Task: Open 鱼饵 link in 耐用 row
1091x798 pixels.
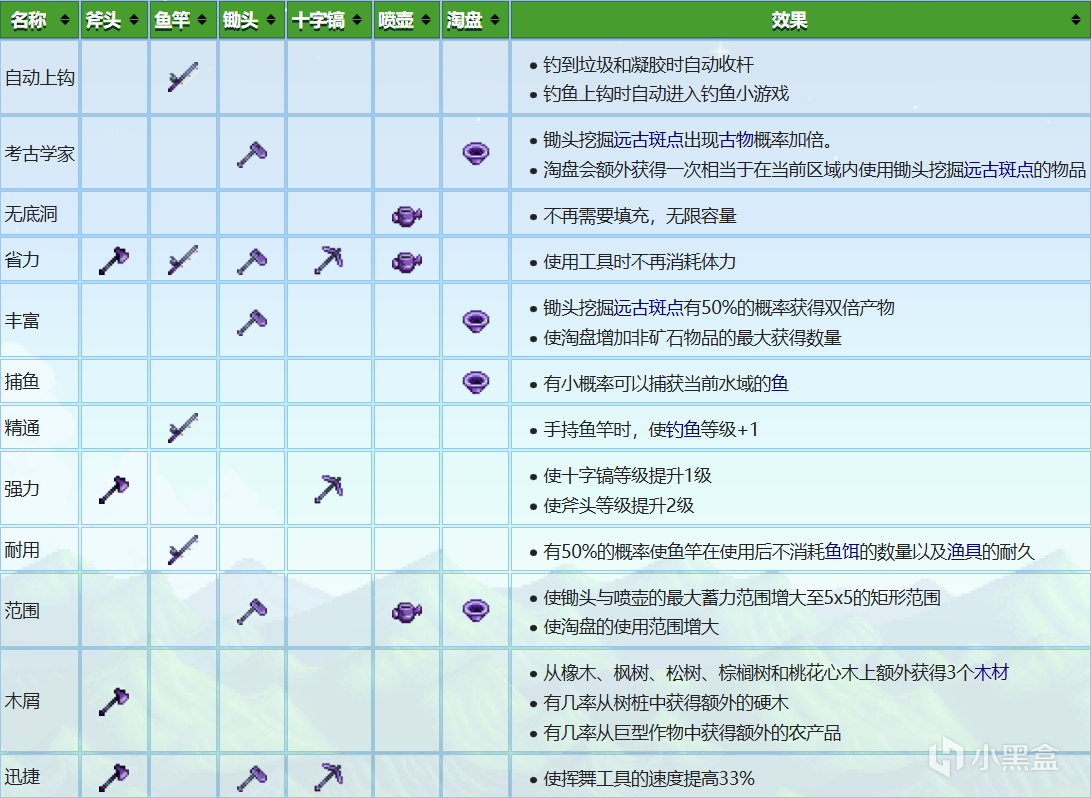Action: click(x=841, y=552)
